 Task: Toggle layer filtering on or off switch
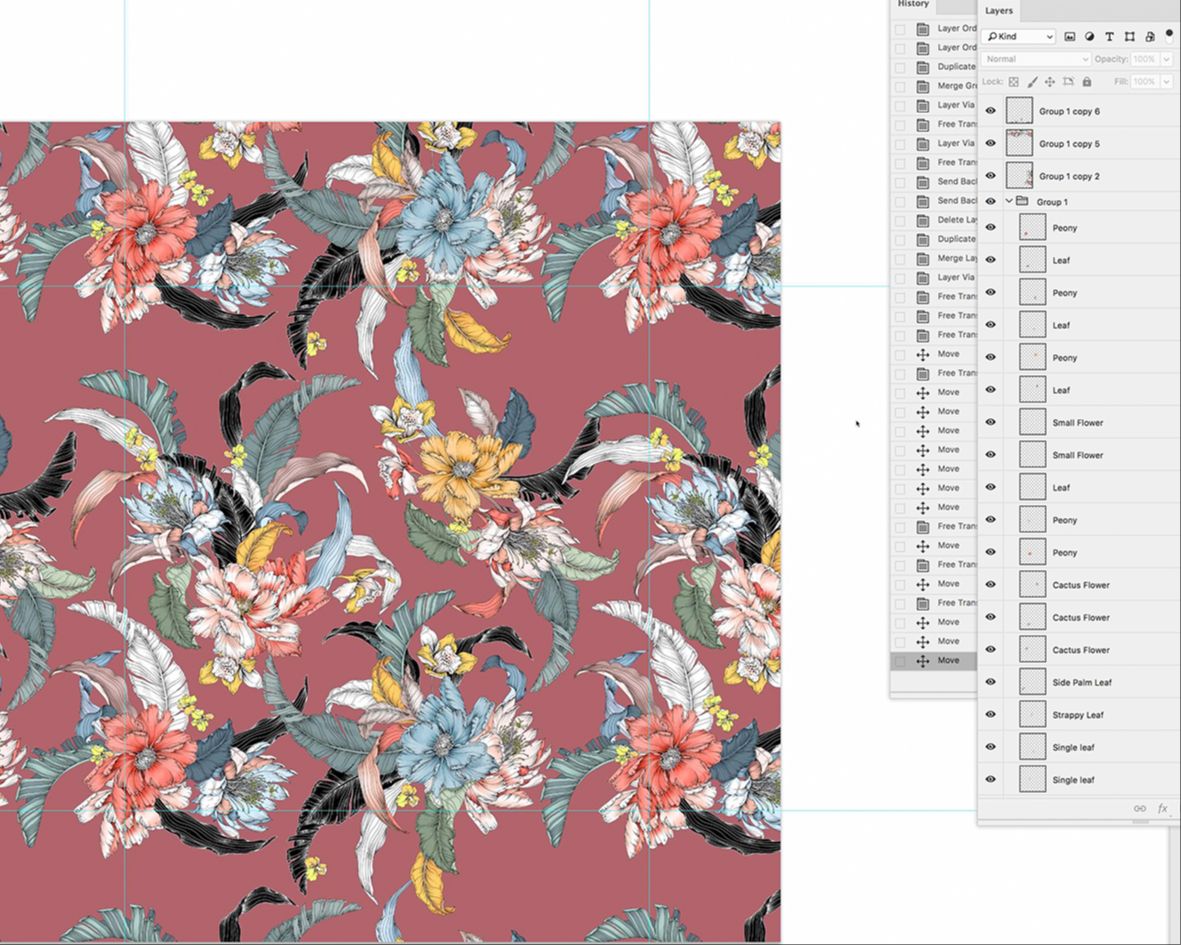1169,36
